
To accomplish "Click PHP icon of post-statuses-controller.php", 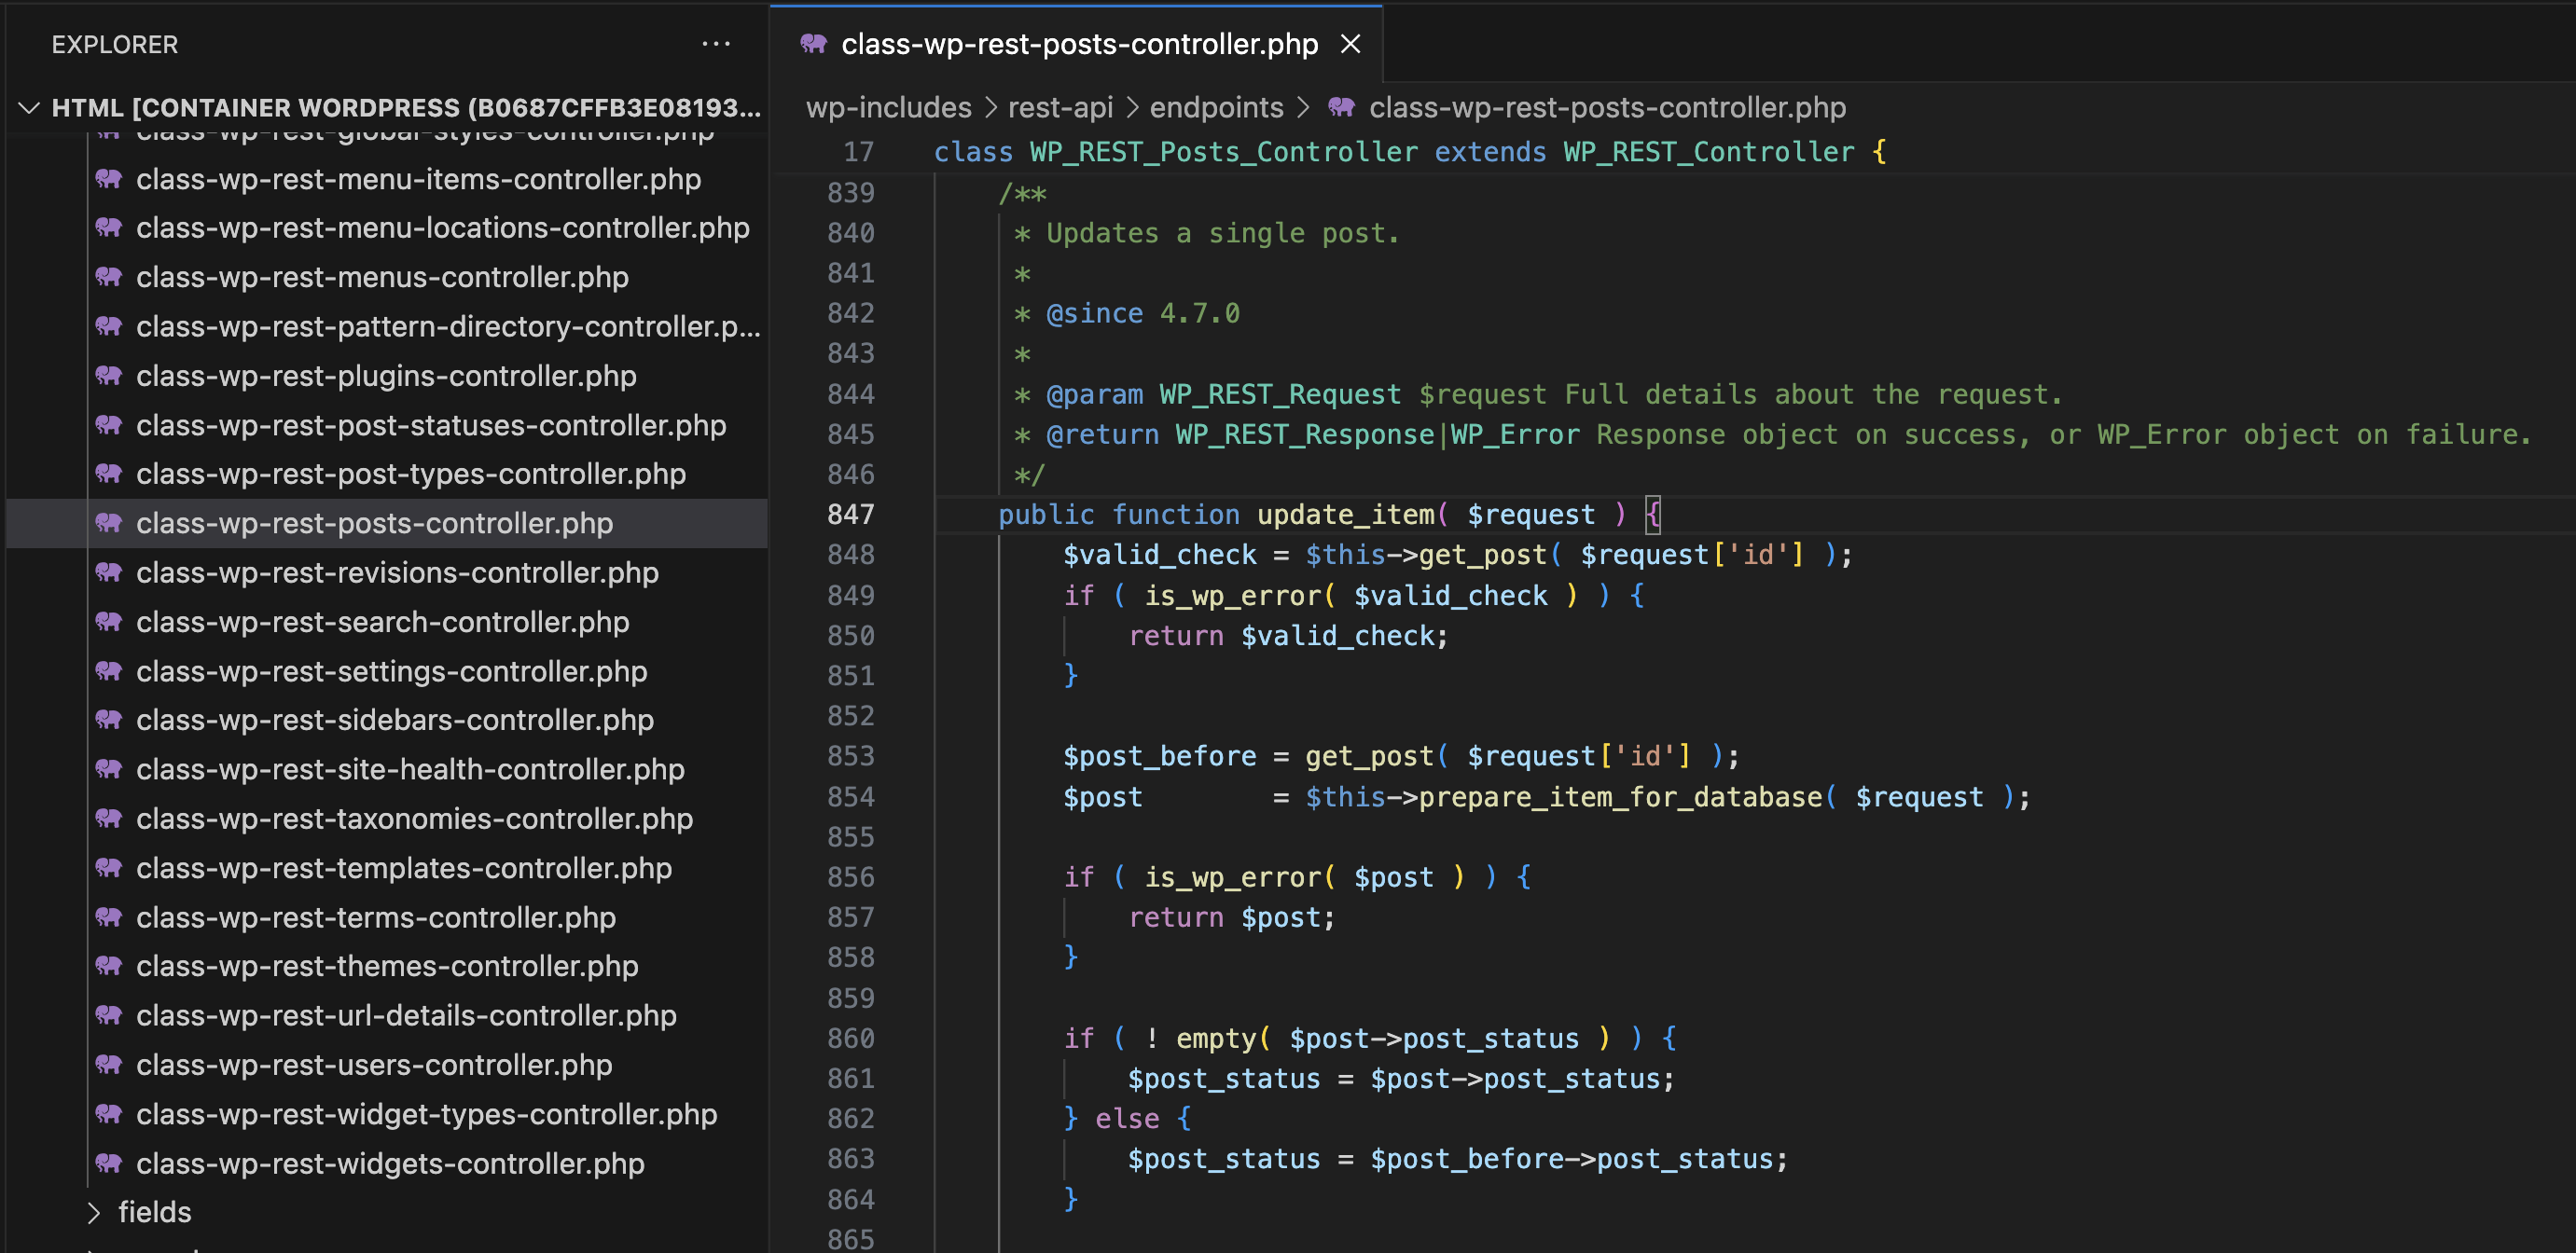I will click(109, 425).
